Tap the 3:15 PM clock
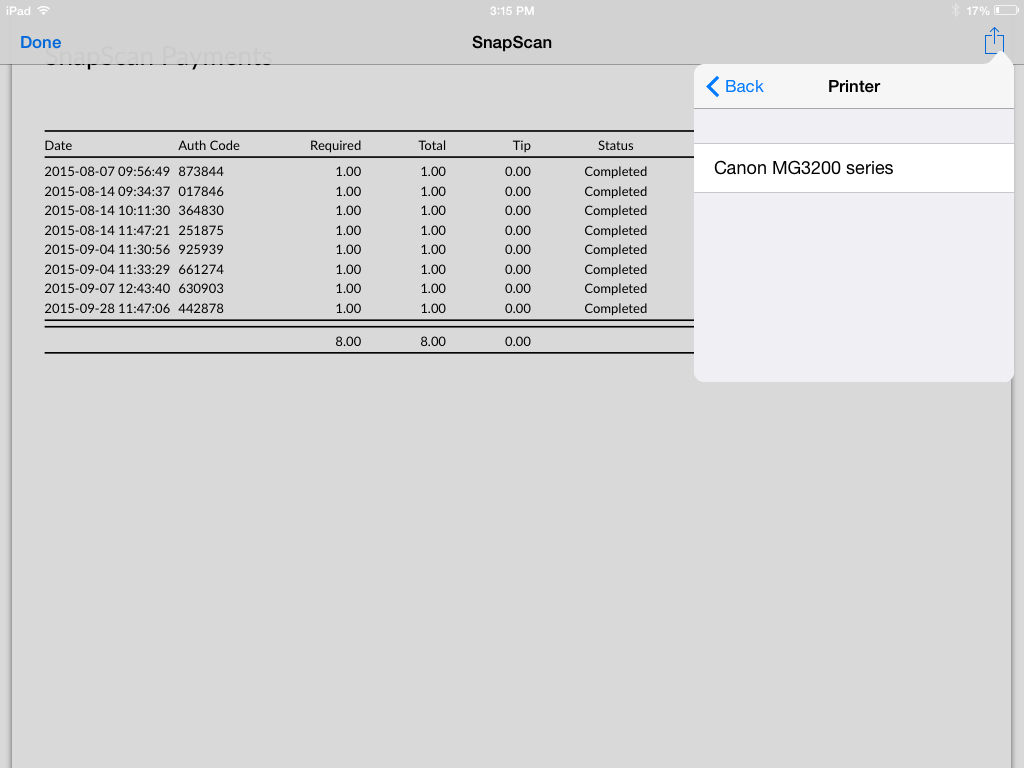 click(512, 11)
